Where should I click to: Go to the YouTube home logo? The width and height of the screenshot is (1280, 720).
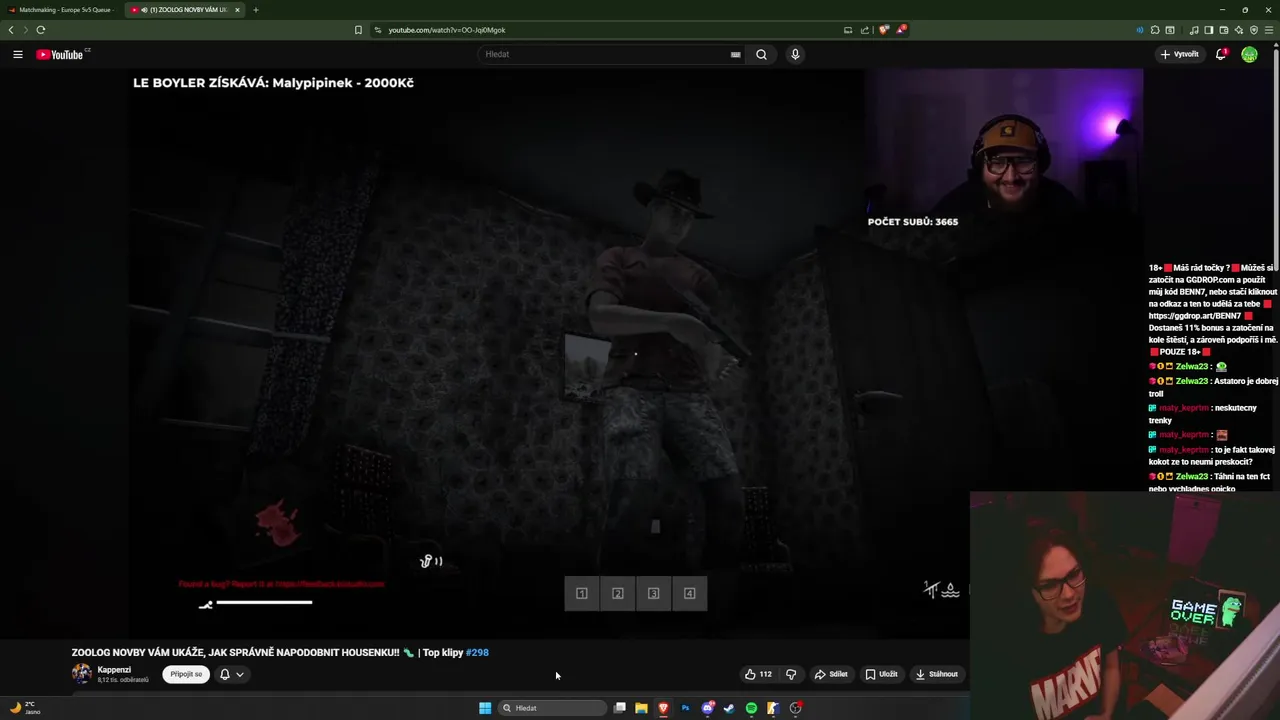pos(60,54)
